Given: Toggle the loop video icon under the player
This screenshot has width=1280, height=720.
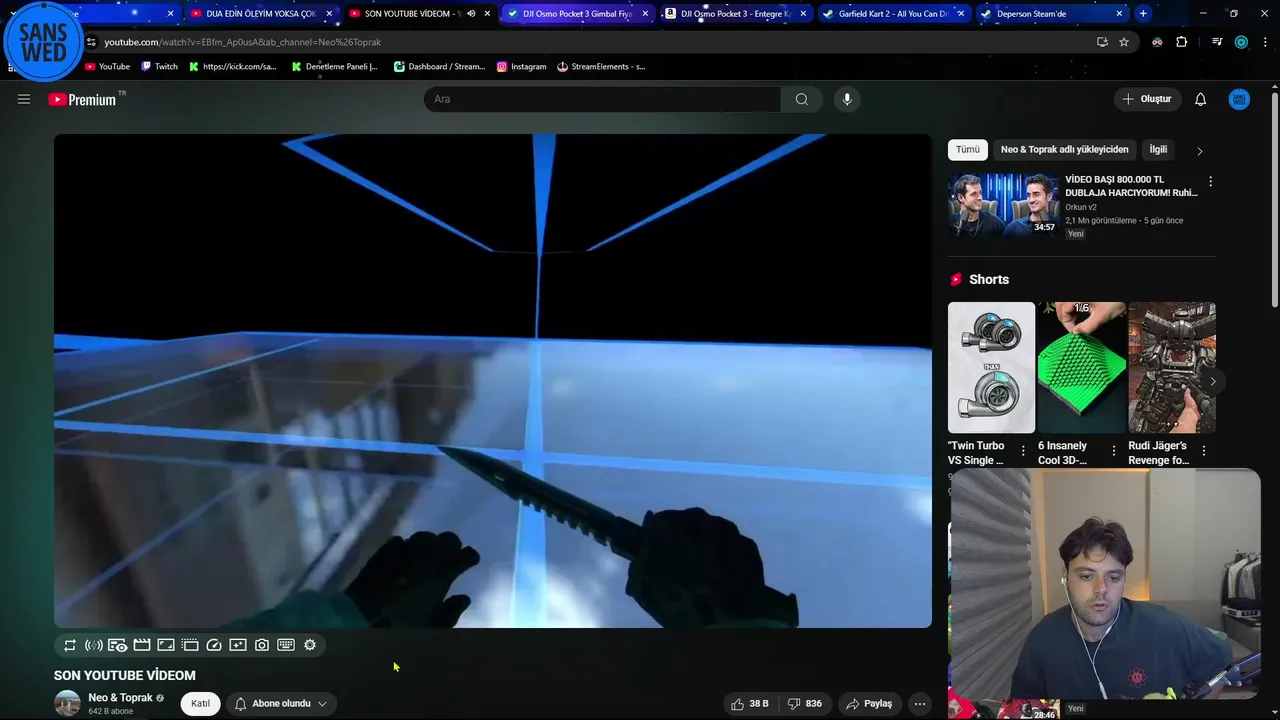Looking at the screenshot, I should pyautogui.click(x=70, y=645).
